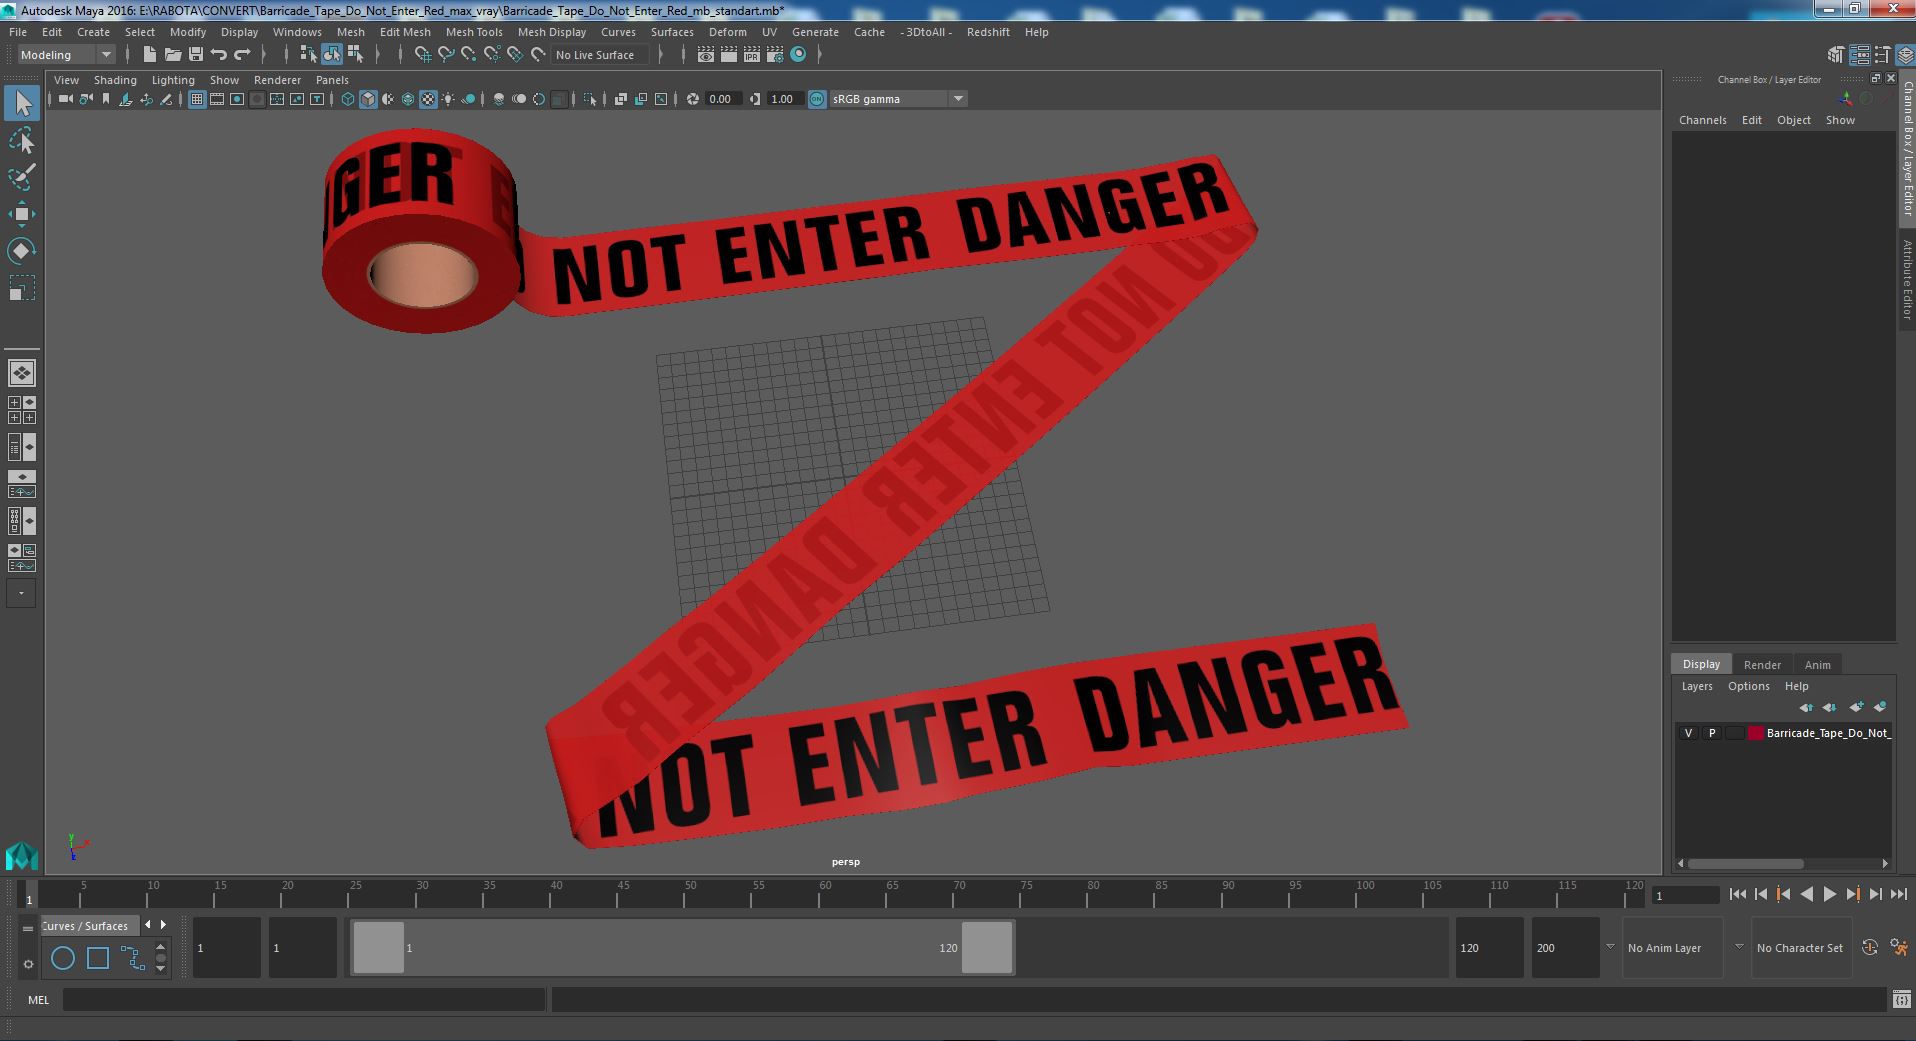Open the shelf options gear menu
The height and width of the screenshot is (1041, 1916).
pyautogui.click(x=28, y=964)
